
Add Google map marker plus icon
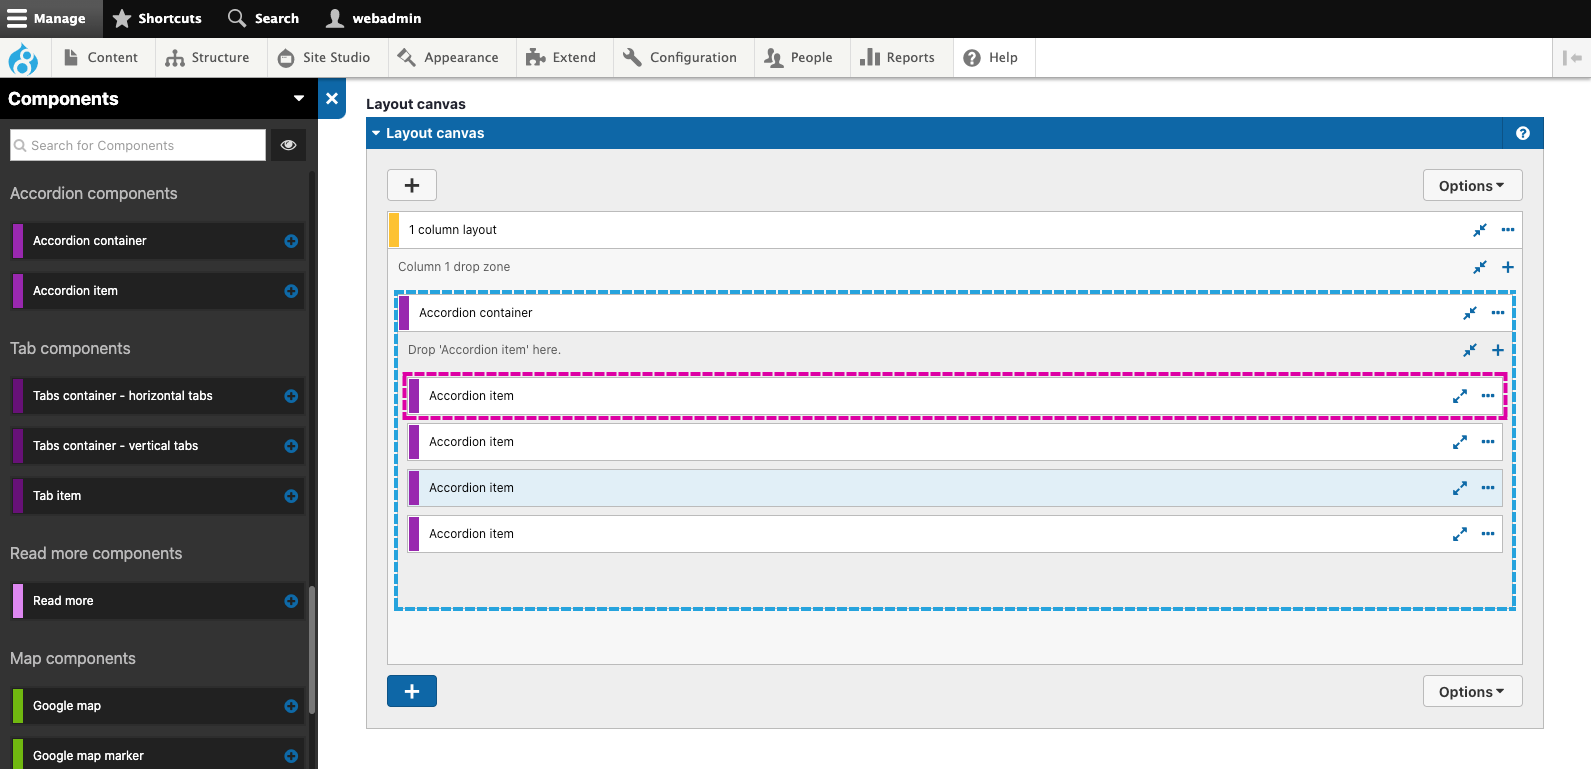[291, 756]
